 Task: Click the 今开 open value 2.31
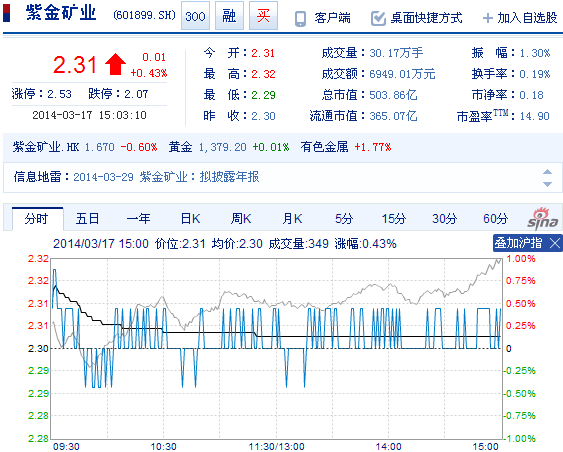(x=263, y=53)
